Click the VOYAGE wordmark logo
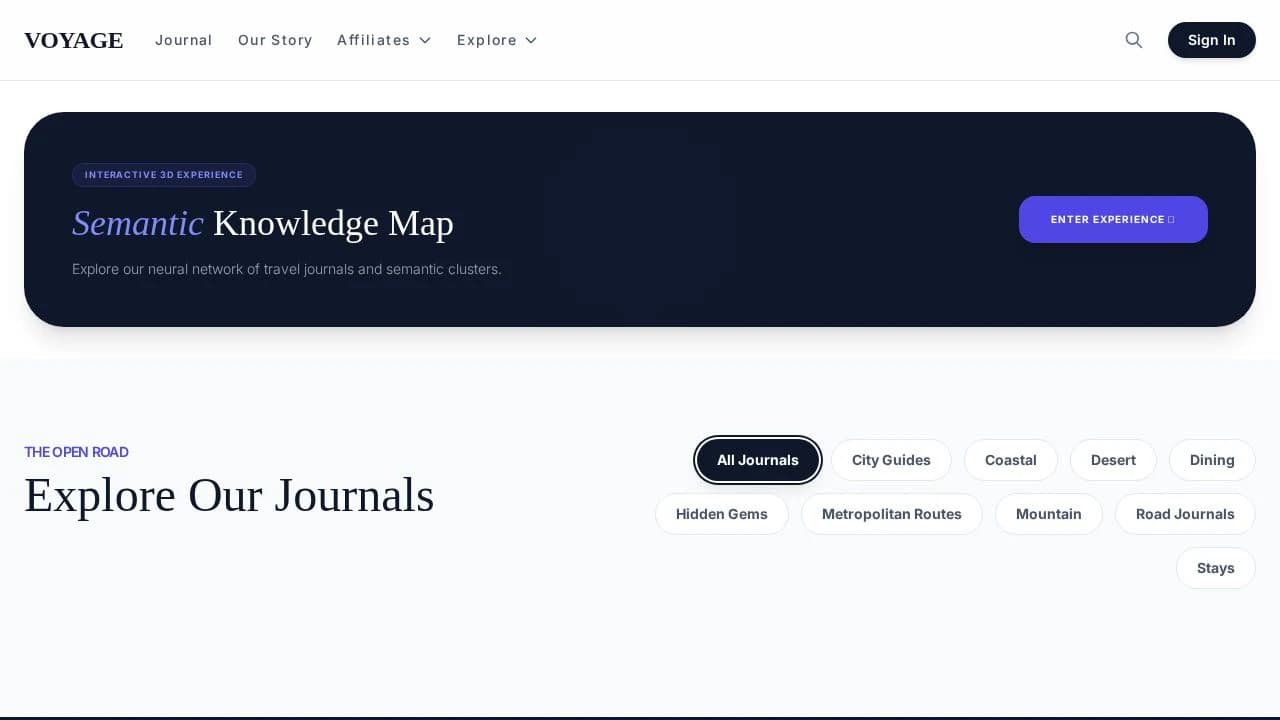 pos(73,40)
